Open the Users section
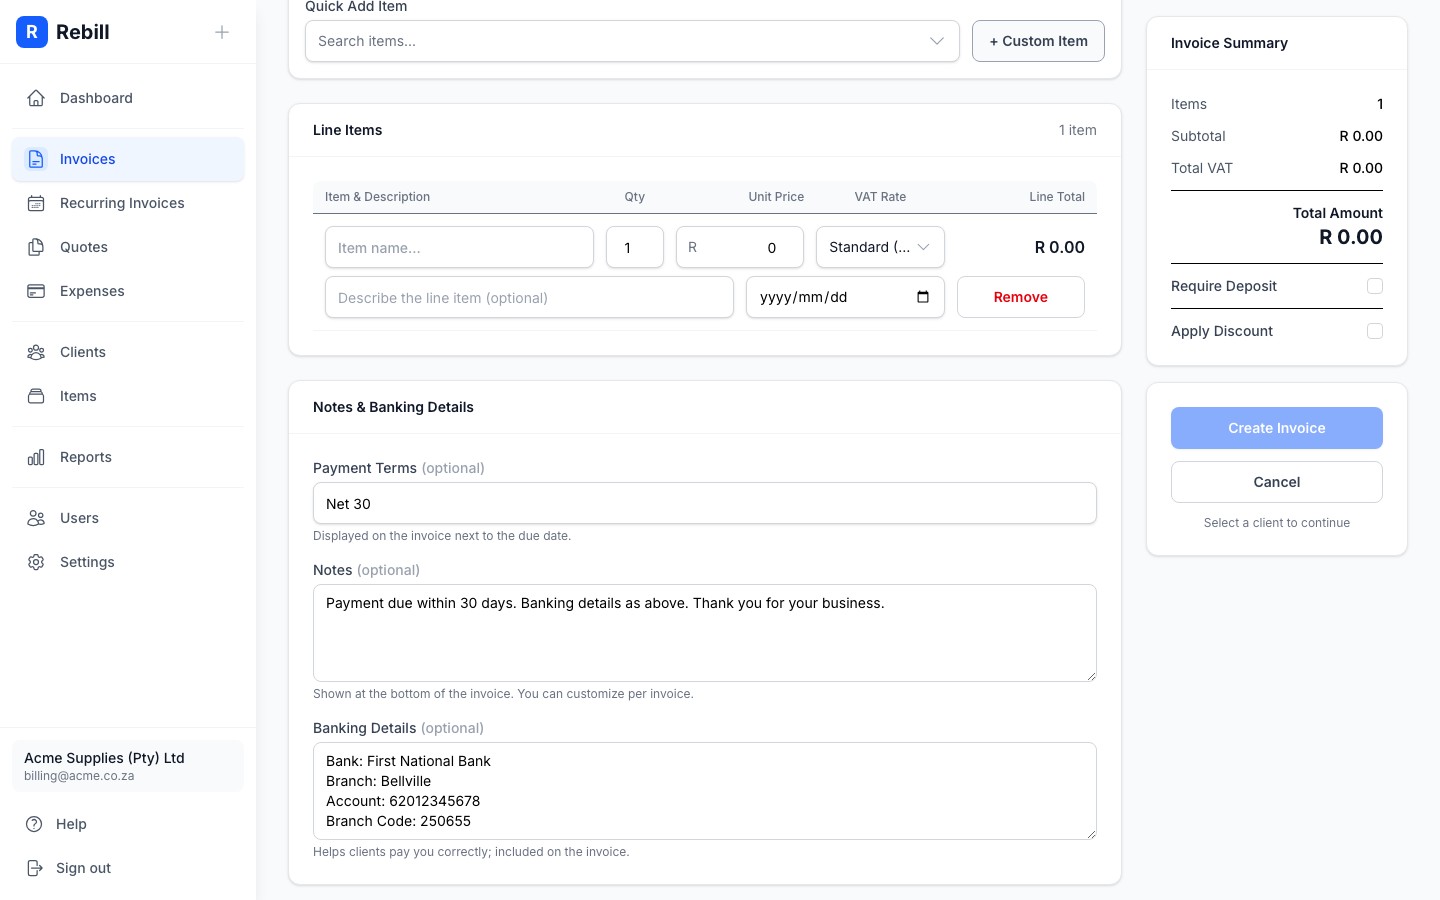Image resolution: width=1440 pixels, height=900 pixels. pos(36,518)
